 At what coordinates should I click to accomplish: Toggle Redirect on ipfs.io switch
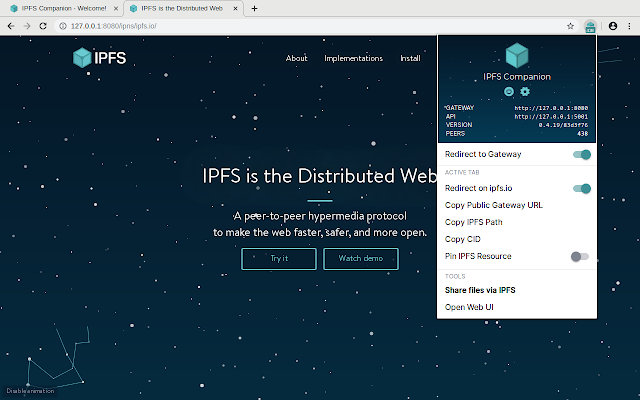pos(582,188)
